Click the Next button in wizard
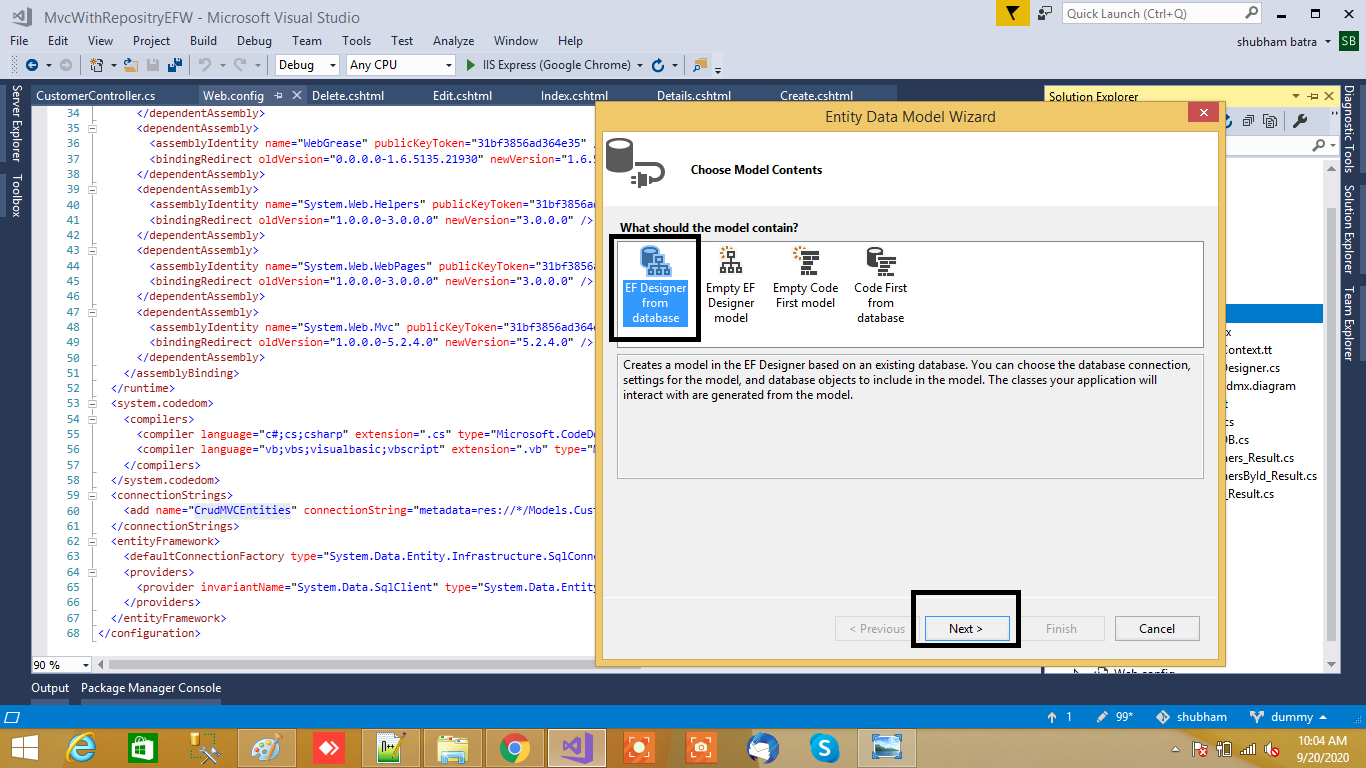1366x768 pixels. coord(966,629)
